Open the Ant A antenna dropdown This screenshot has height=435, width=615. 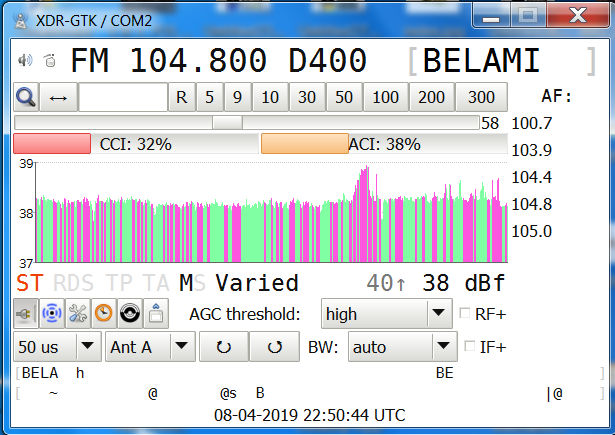coord(150,347)
